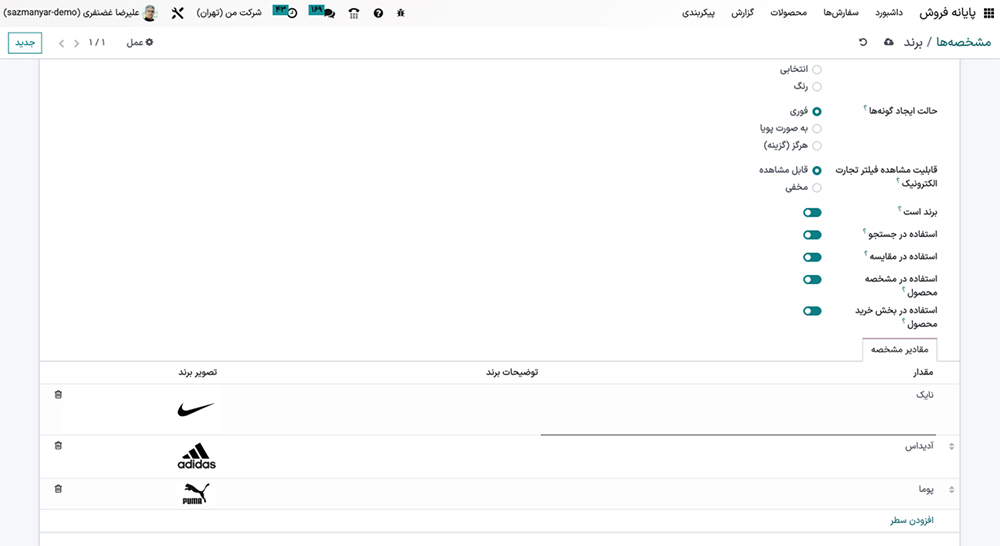Click the پایانه فروش app title
The image size is (1000, 546).
point(947,13)
